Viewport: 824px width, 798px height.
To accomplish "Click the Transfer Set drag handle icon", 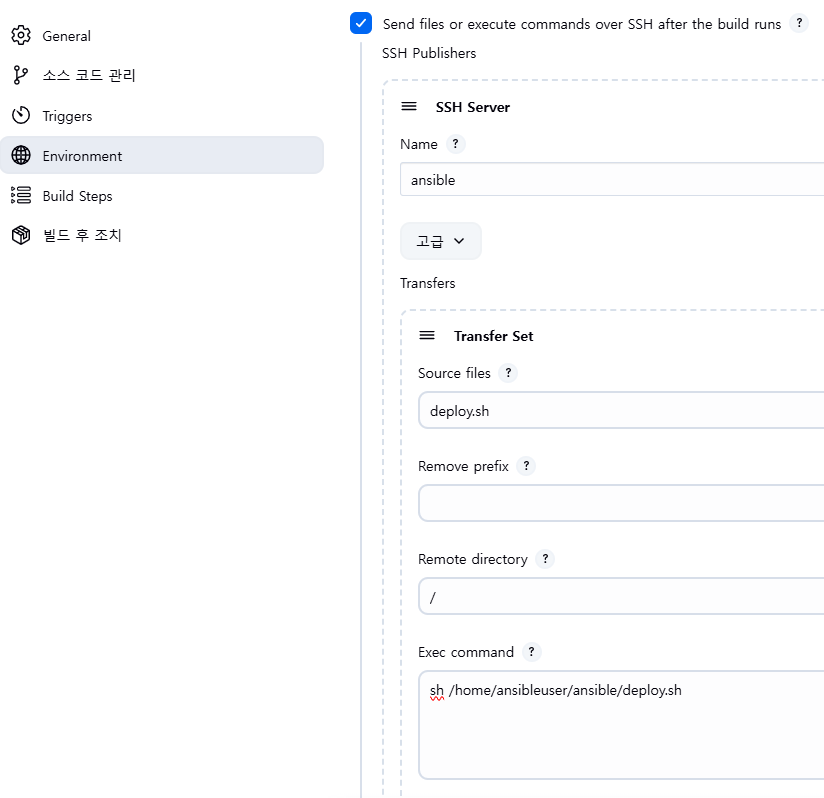I will [427, 335].
